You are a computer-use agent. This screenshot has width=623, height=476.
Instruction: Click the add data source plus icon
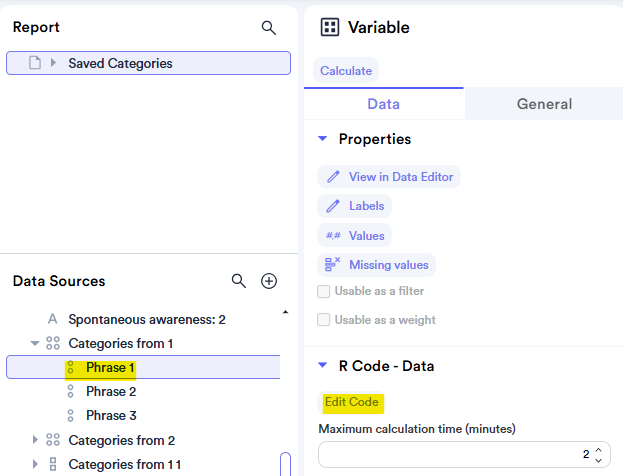[x=269, y=281]
